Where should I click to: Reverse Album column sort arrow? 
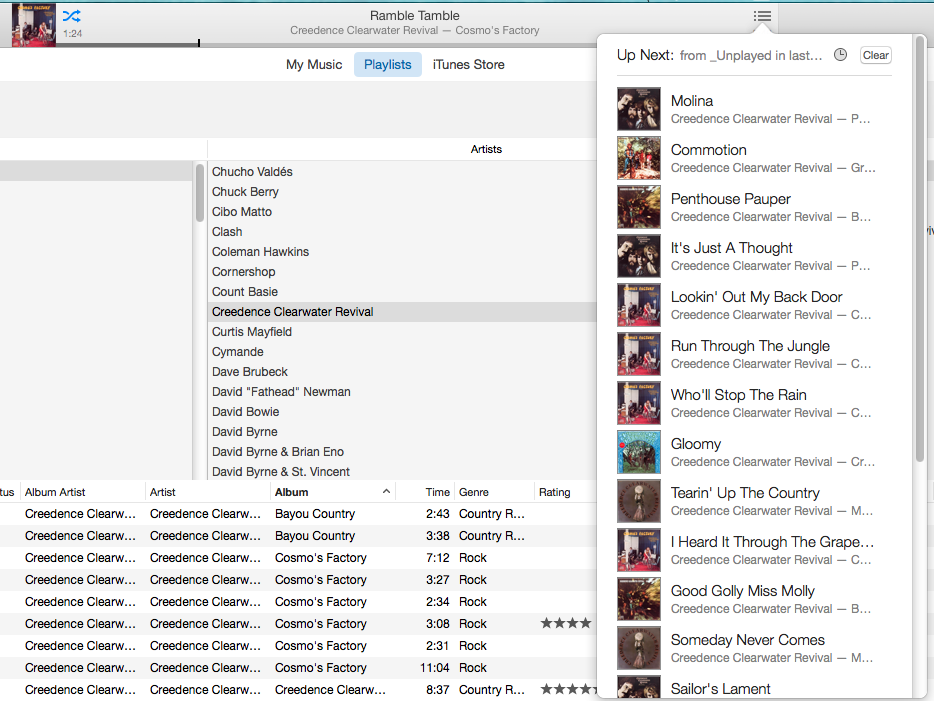click(386, 491)
